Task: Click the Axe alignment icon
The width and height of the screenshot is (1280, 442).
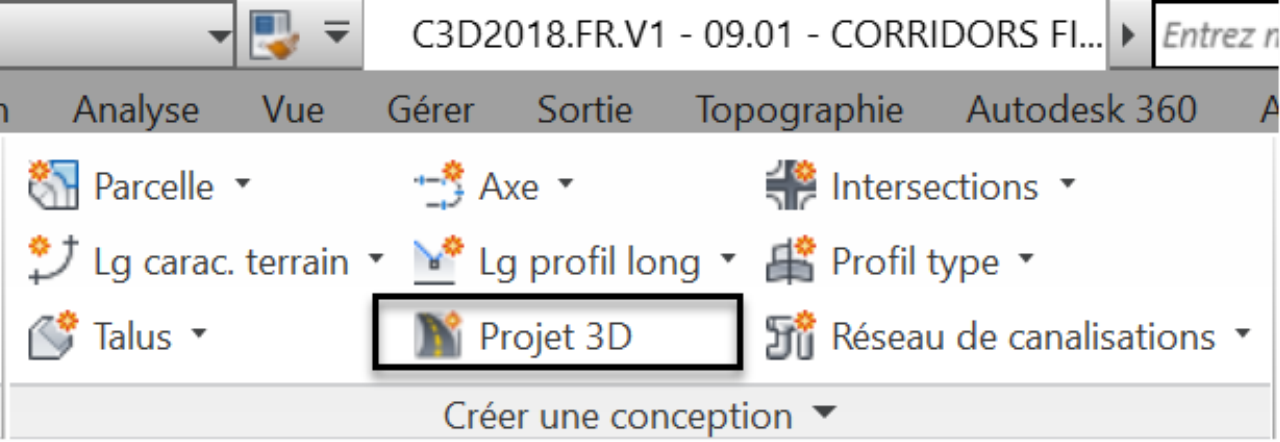Action: (x=439, y=187)
